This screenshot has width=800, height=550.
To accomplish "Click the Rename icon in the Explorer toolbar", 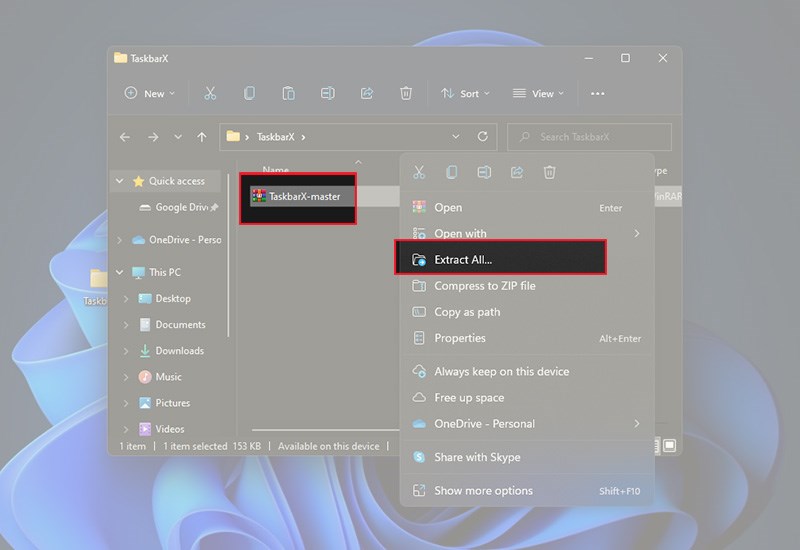I will pyautogui.click(x=327, y=93).
